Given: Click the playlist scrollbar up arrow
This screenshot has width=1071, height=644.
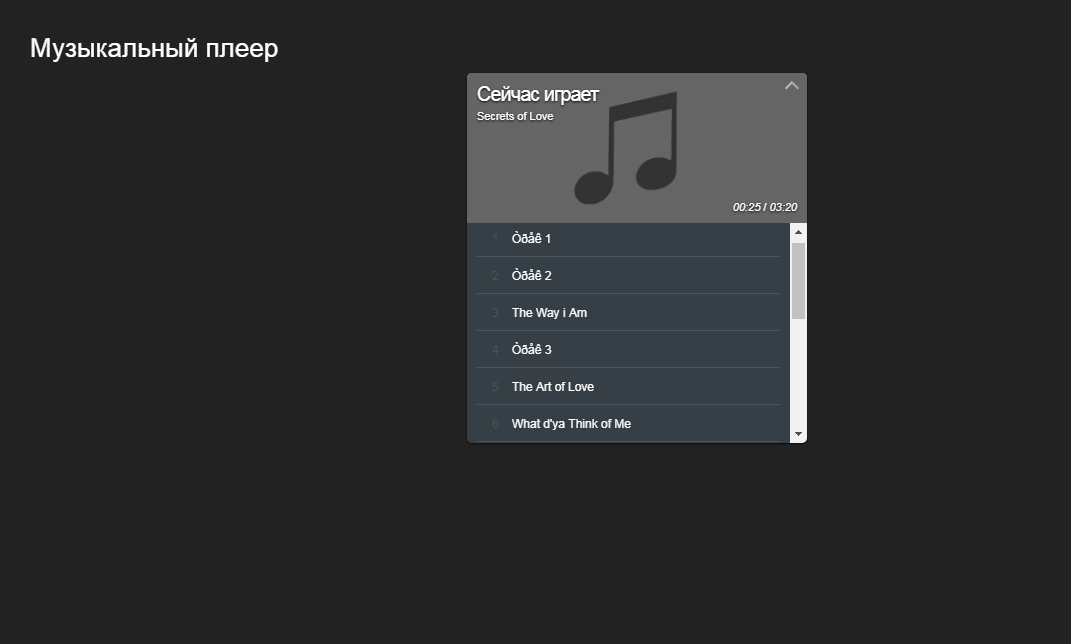Looking at the screenshot, I should pyautogui.click(x=798, y=232).
